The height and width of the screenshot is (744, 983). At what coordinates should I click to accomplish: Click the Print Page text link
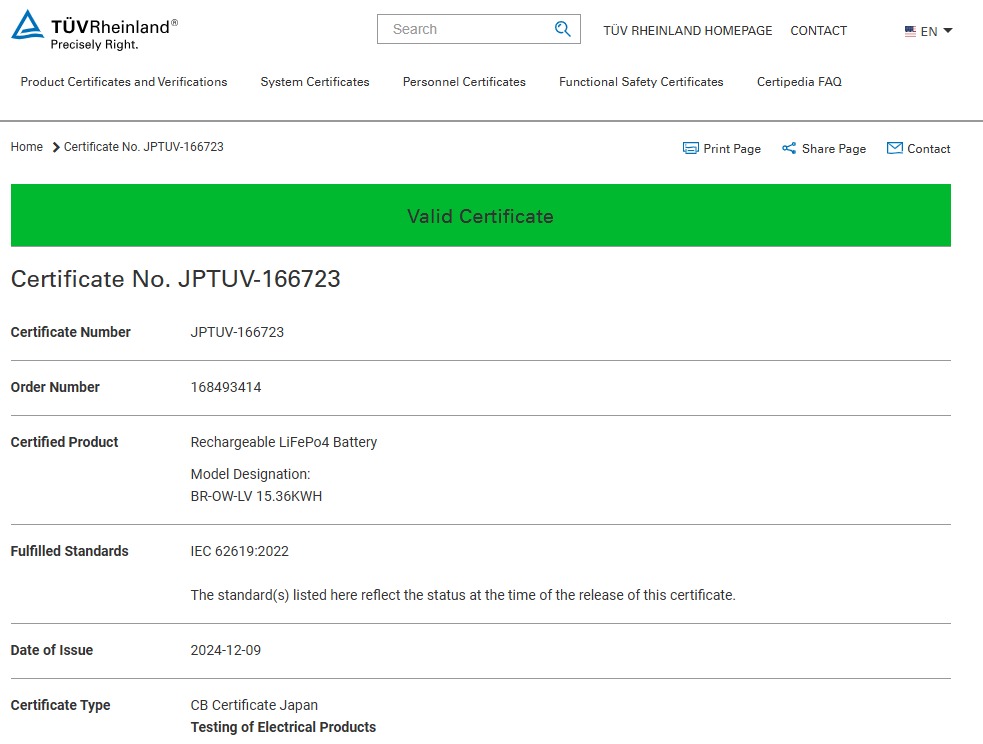coord(732,149)
